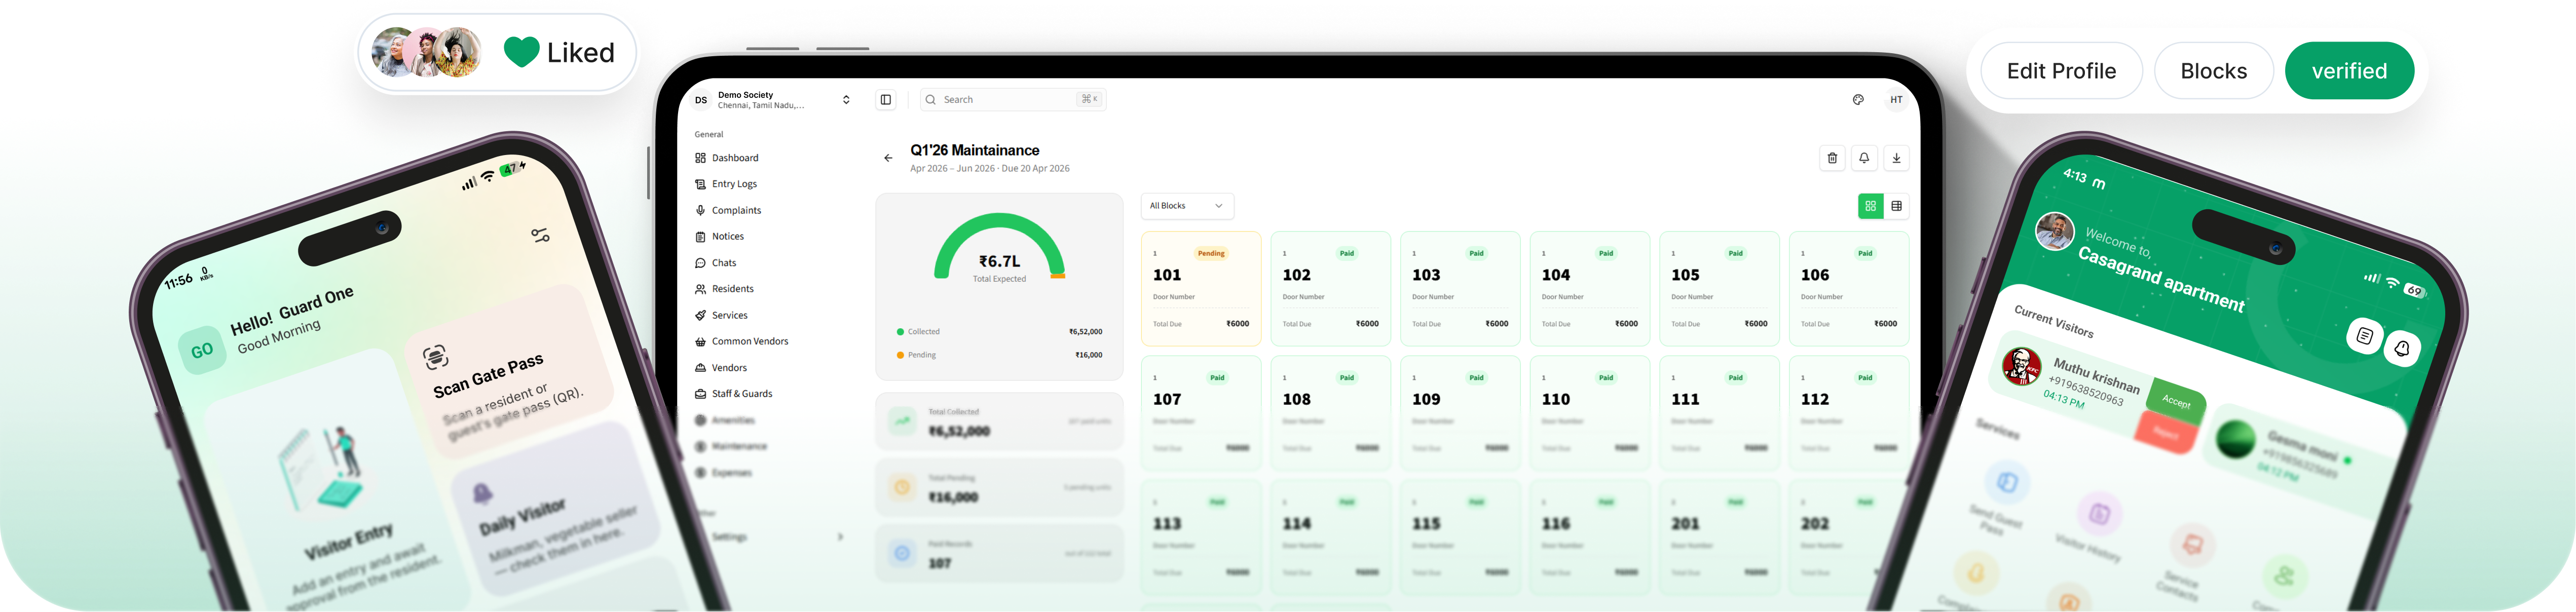Screen dimensions: 2576x612
Task: Open the All Blocks dropdown filter
Action: [x=1187, y=206]
